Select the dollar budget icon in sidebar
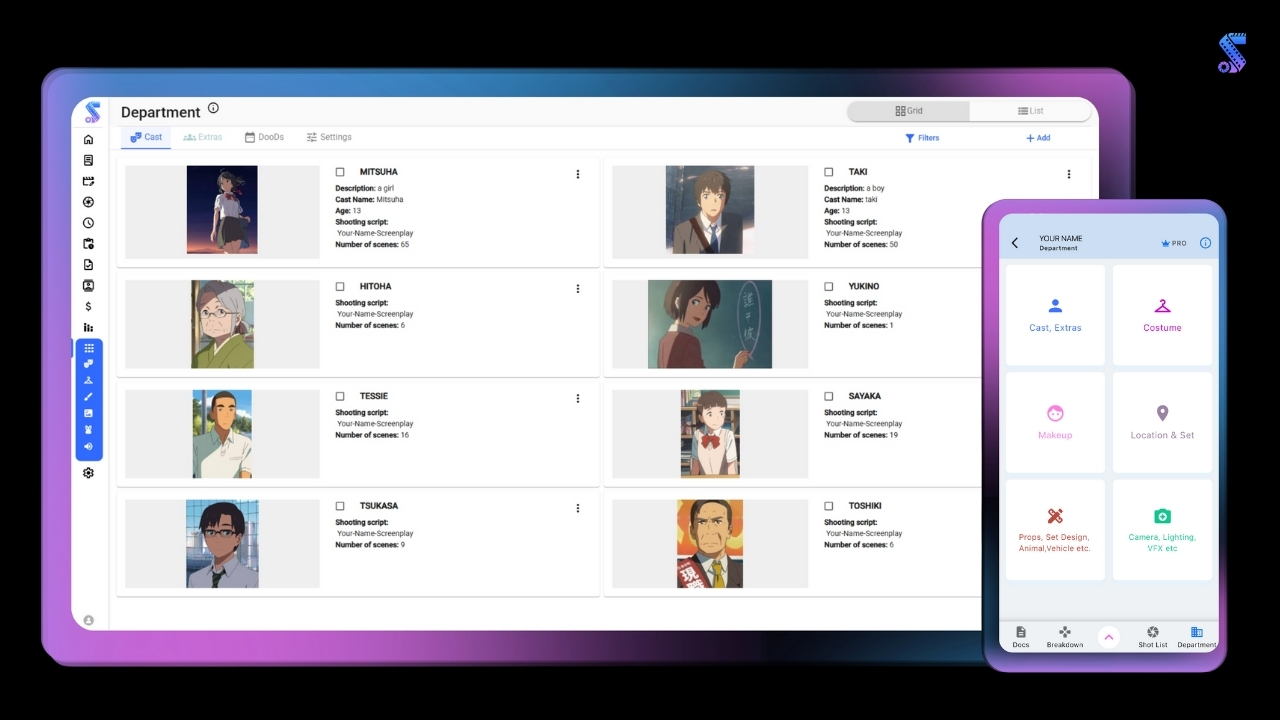1280x720 pixels. [x=88, y=307]
